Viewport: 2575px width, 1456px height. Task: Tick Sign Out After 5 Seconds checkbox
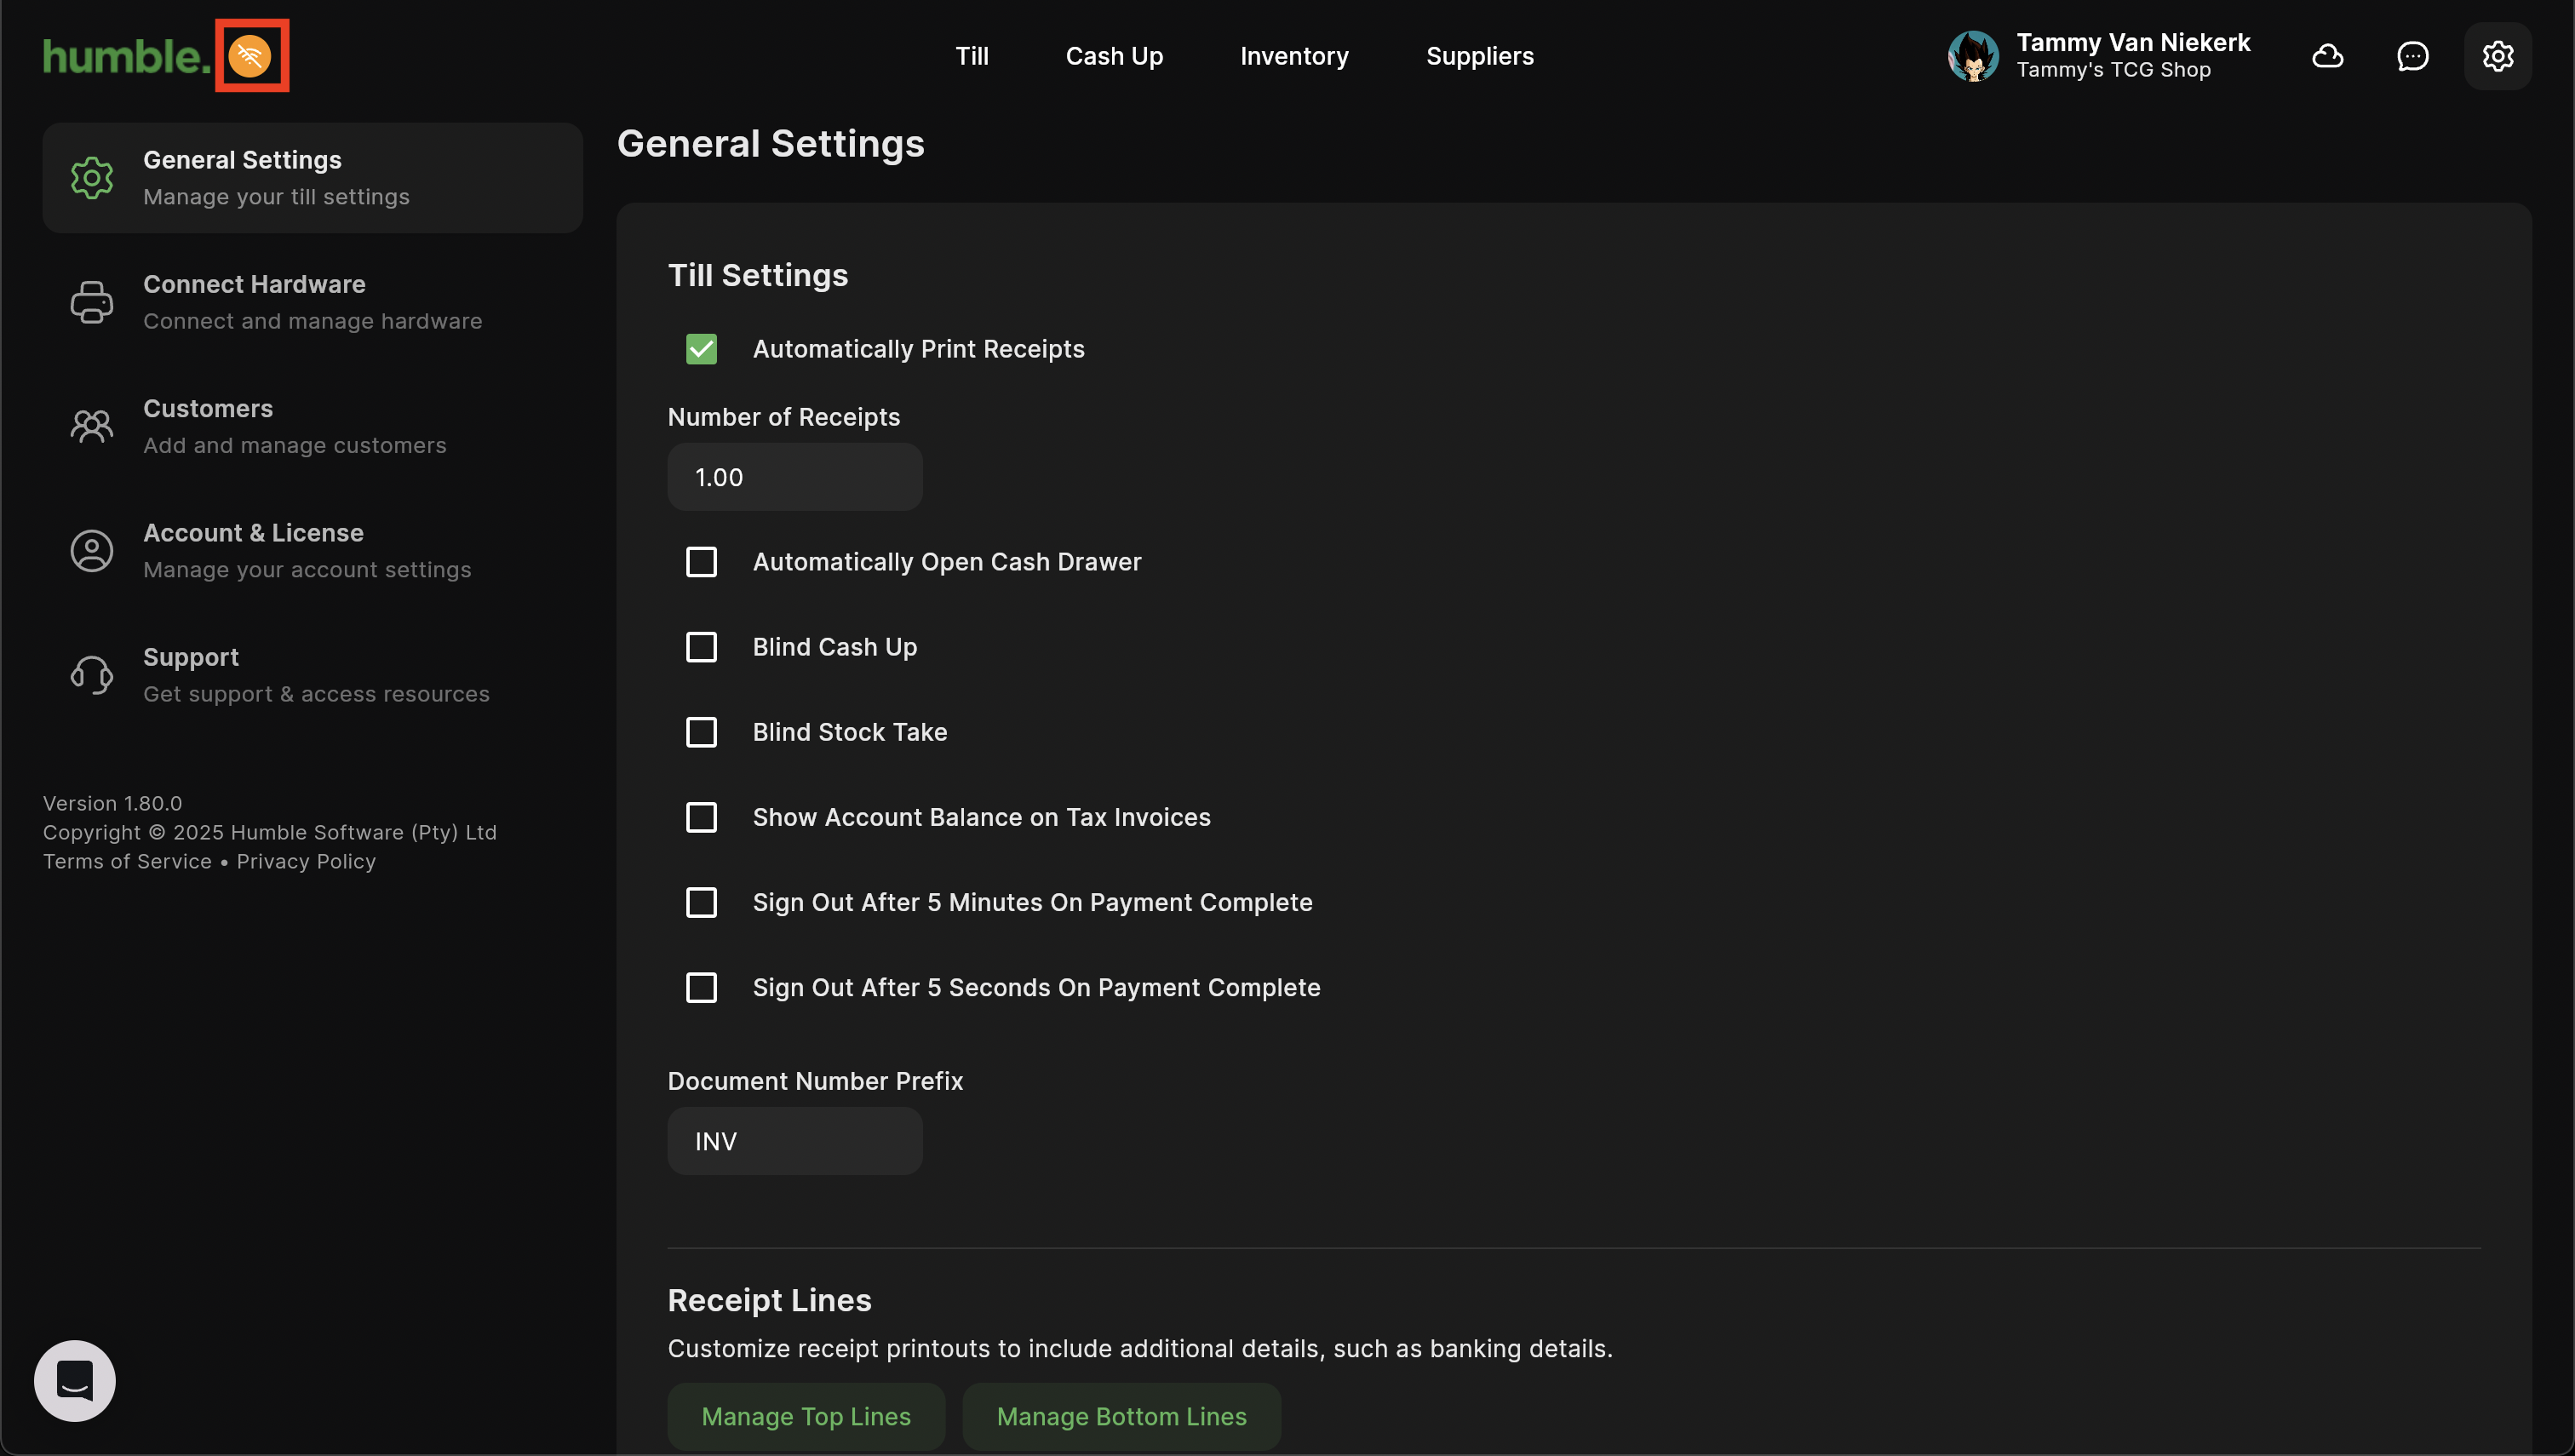701,987
